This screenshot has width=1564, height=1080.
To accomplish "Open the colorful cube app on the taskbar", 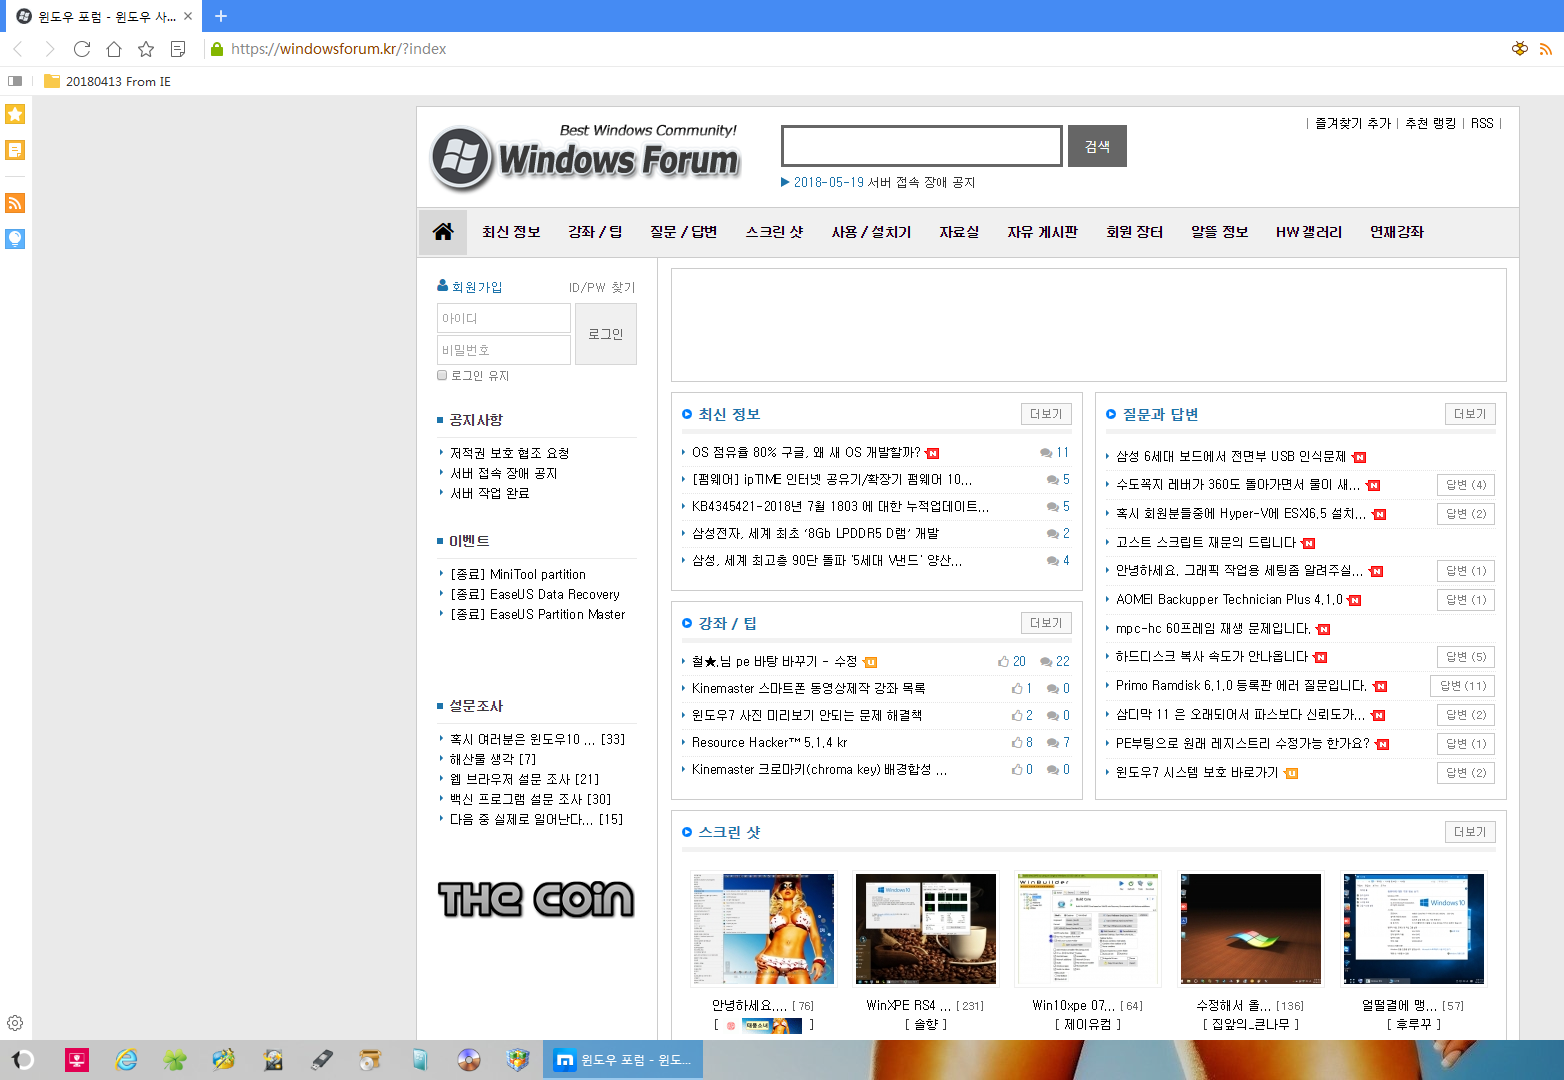I will pyautogui.click(x=517, y=1060).
